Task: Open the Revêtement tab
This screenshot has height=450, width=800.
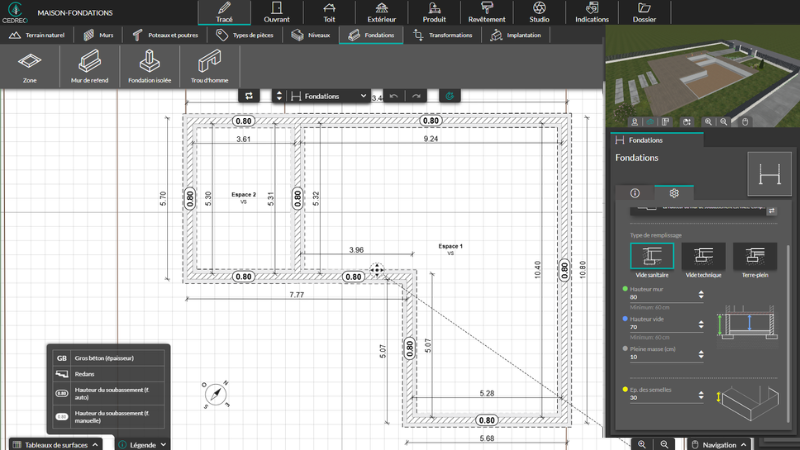Action: coord(487,12)
